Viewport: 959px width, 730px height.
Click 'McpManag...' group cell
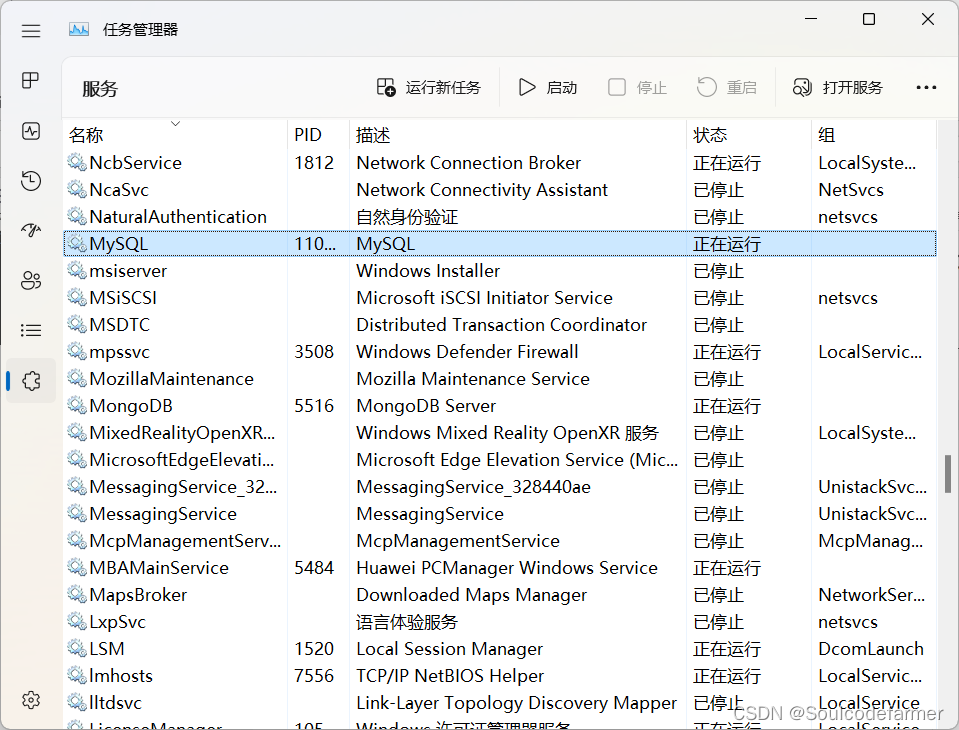[870, 540]
